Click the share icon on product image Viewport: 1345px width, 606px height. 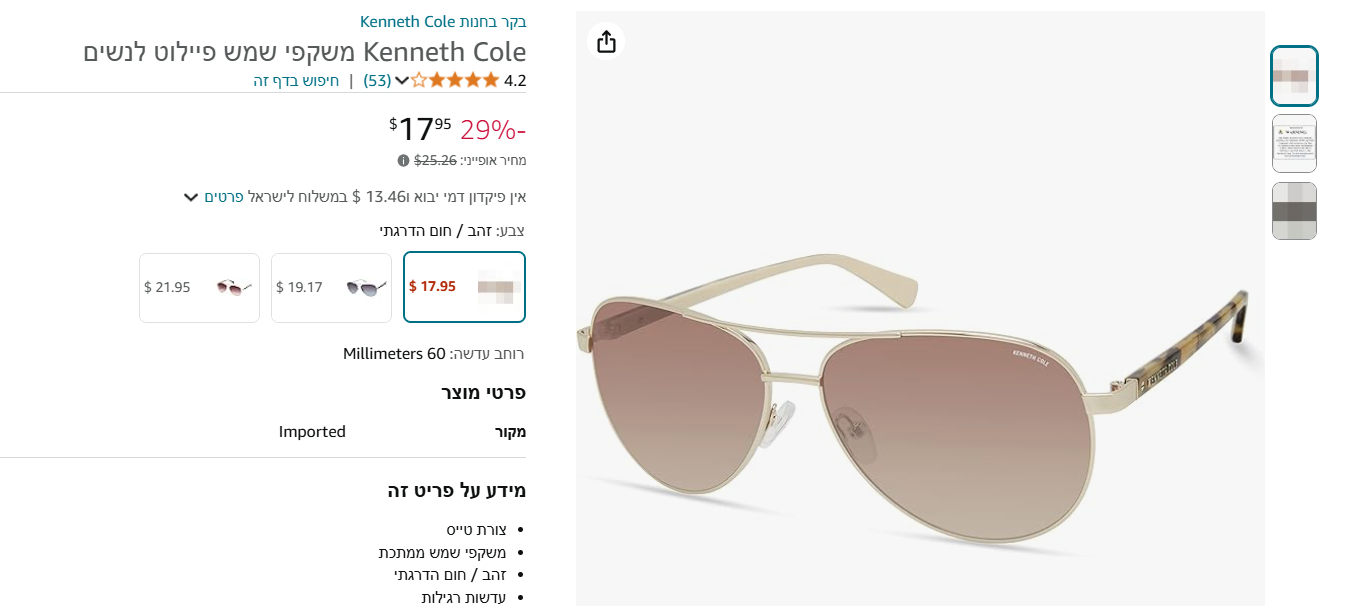606,41
